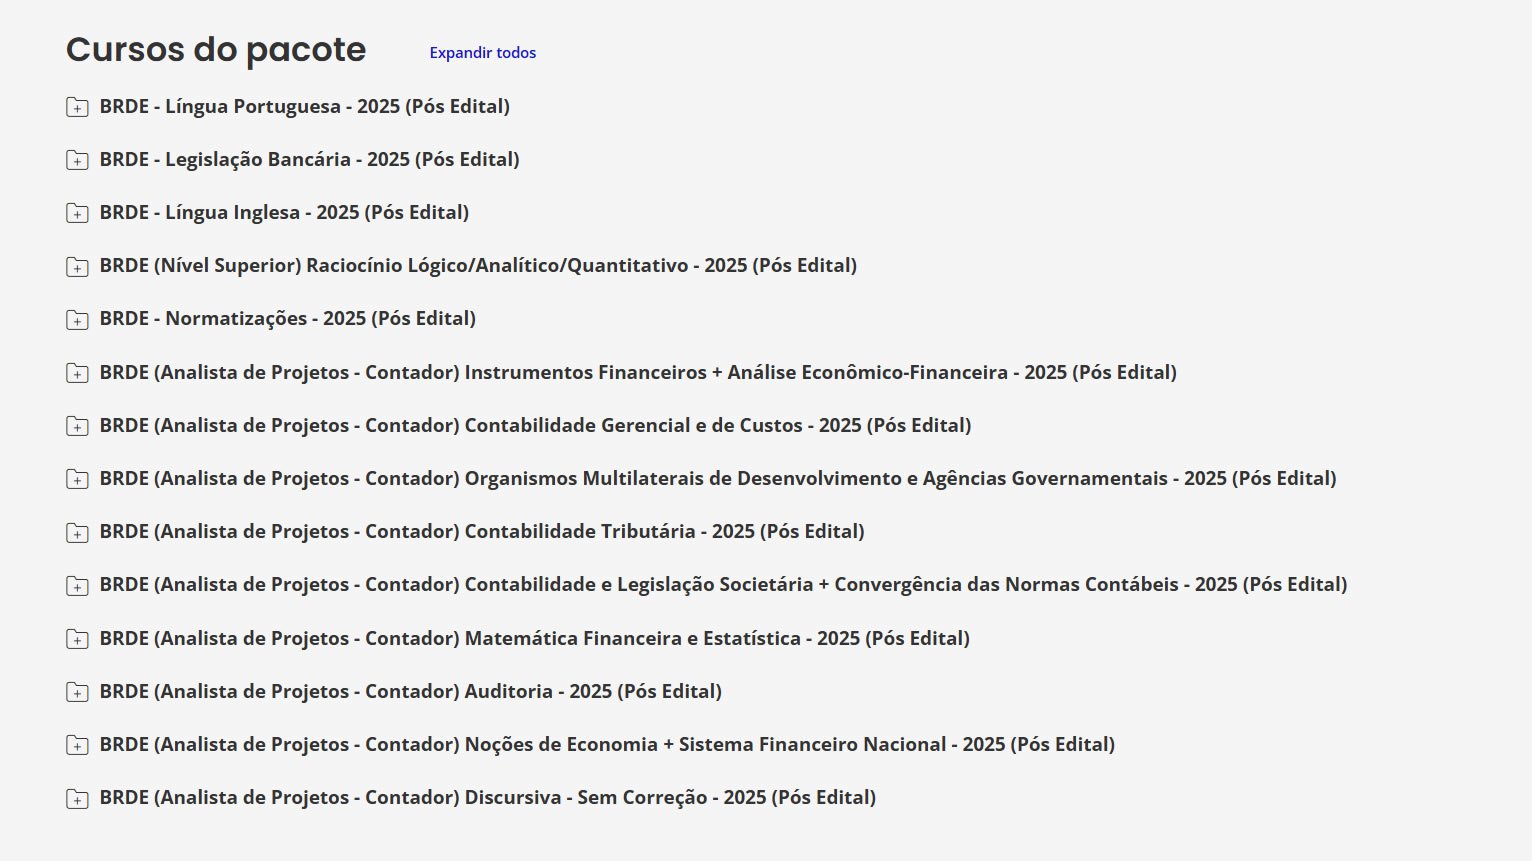Click folder icon for Organismos Multilaterais course
Image resolution: width=1532 pixels, height=861 pixels.
coord(77,479)
